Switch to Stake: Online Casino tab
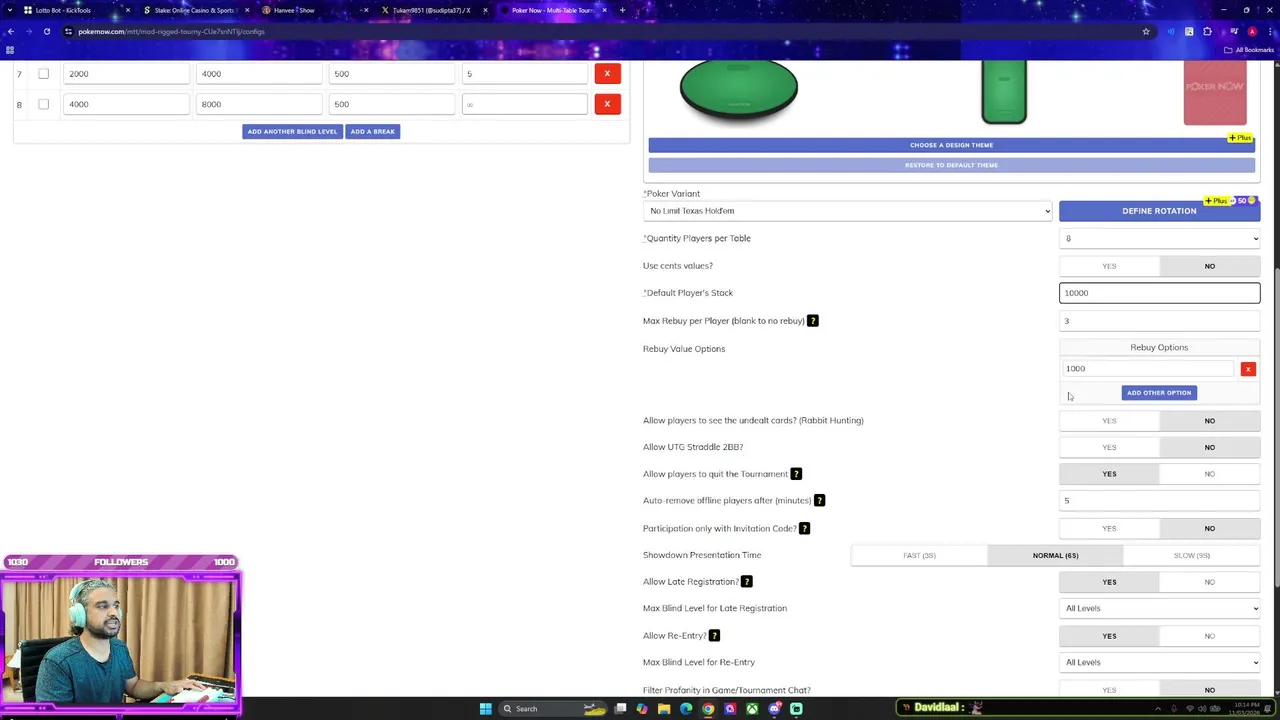The height and width of the screenshot is (720, 1280). coord(195,10)
